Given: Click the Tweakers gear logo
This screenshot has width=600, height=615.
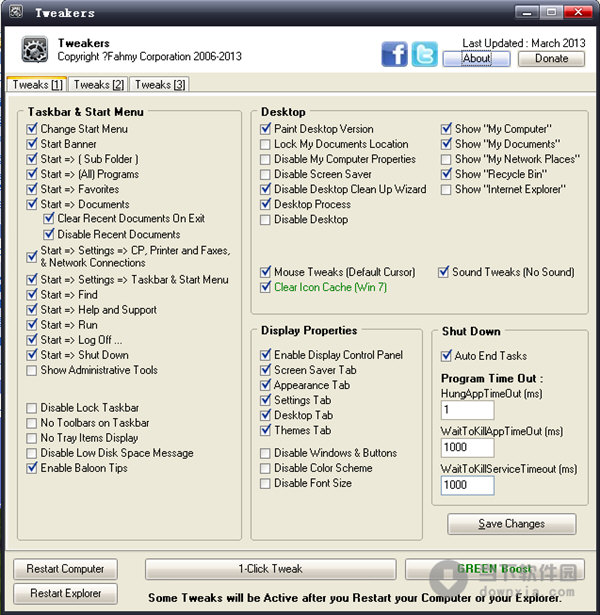Looking at the screenshot, I should click(x=35, y=49).
